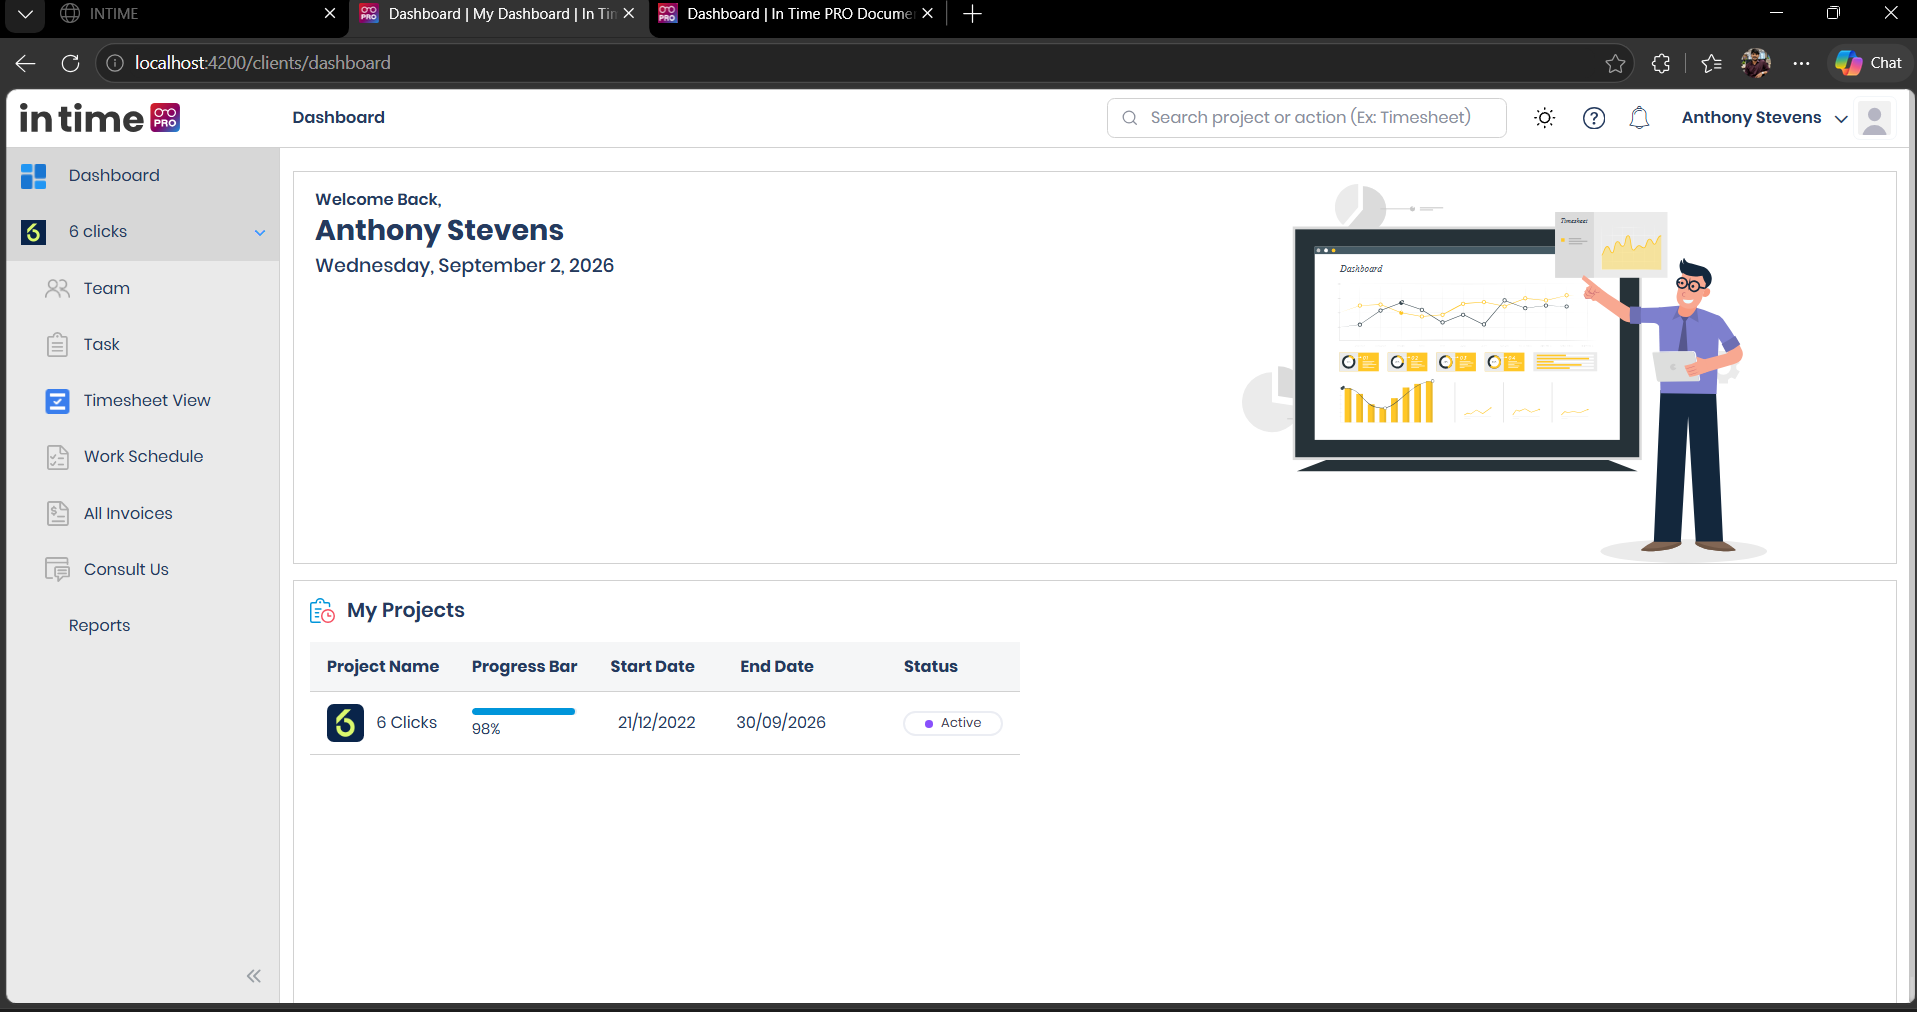Click the My Projects header icon
Viewport: 1917px width, 1012px height.
(x=322, y=611)
